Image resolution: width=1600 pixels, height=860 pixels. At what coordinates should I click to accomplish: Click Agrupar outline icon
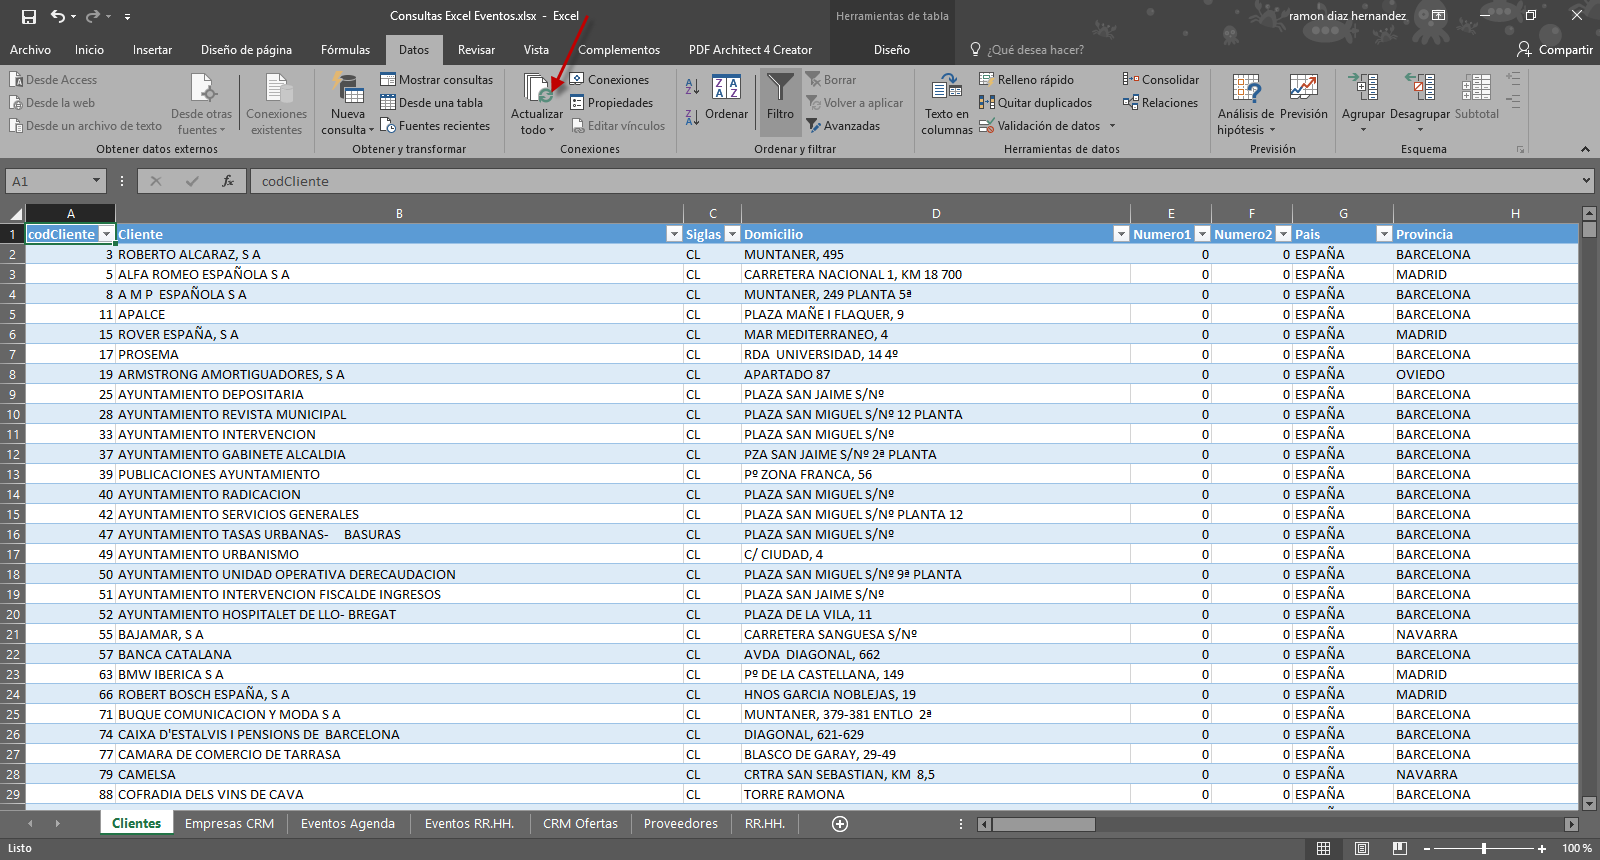pos(1363,88)
